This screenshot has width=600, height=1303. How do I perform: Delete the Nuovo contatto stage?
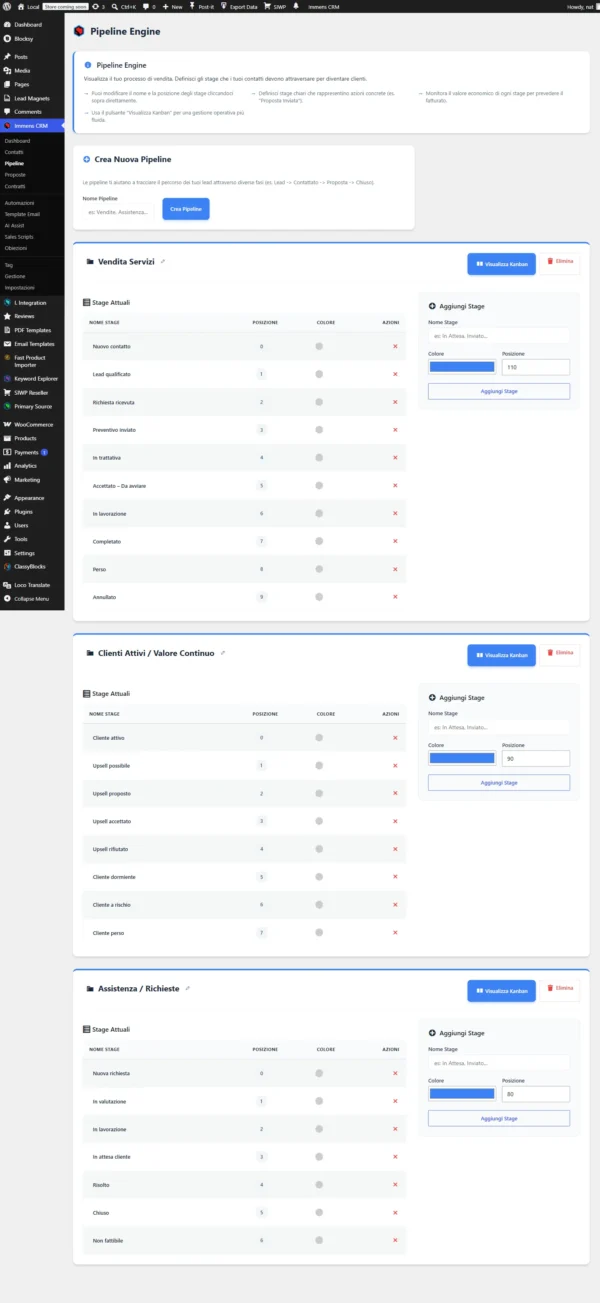395,346
